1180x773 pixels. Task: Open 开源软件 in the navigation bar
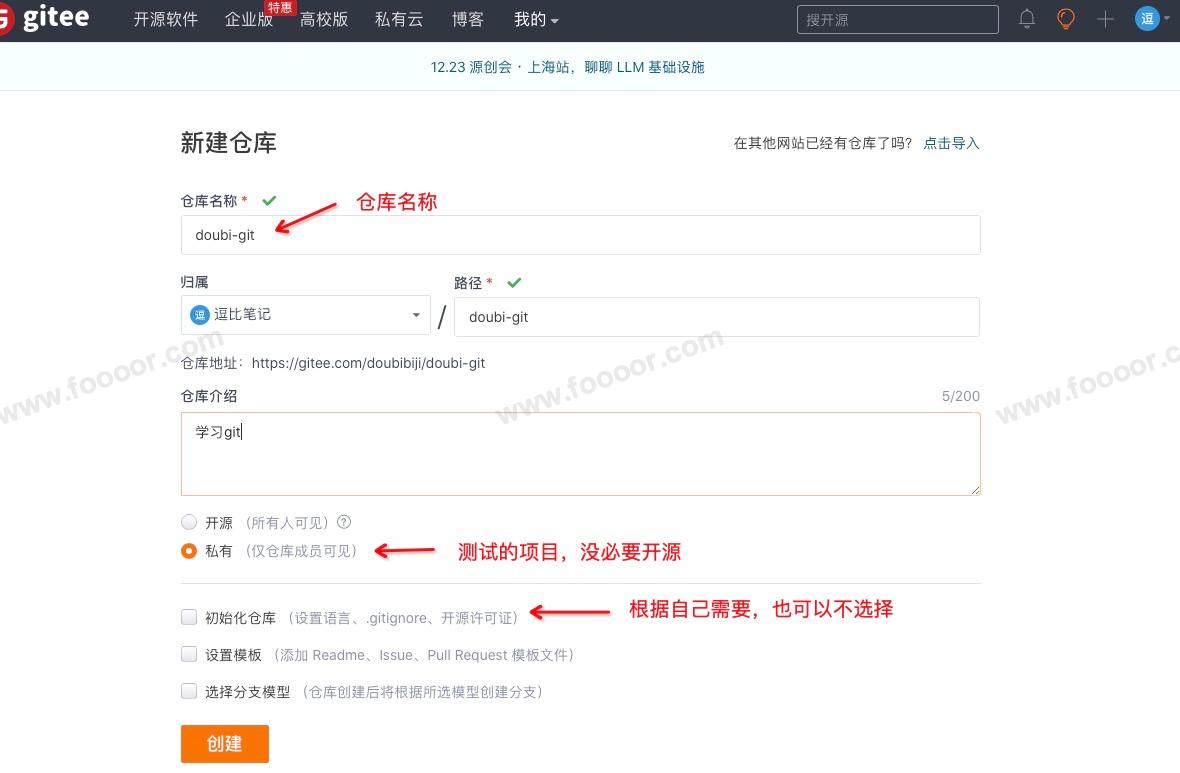tap(166, 19)
